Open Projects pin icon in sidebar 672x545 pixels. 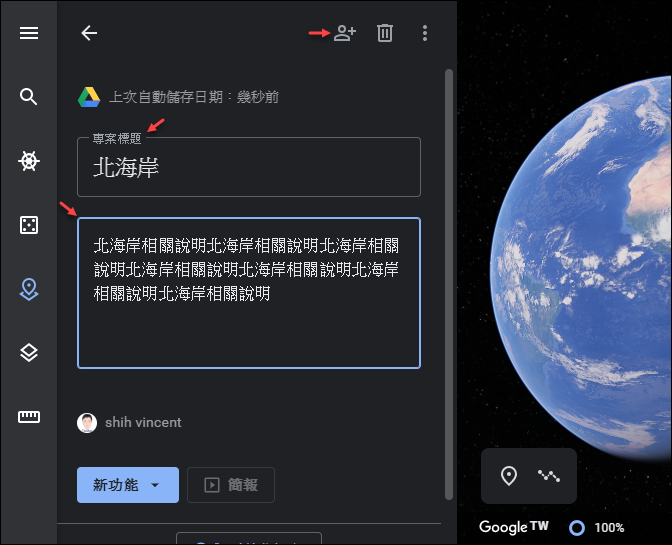(x=29, y=289)
